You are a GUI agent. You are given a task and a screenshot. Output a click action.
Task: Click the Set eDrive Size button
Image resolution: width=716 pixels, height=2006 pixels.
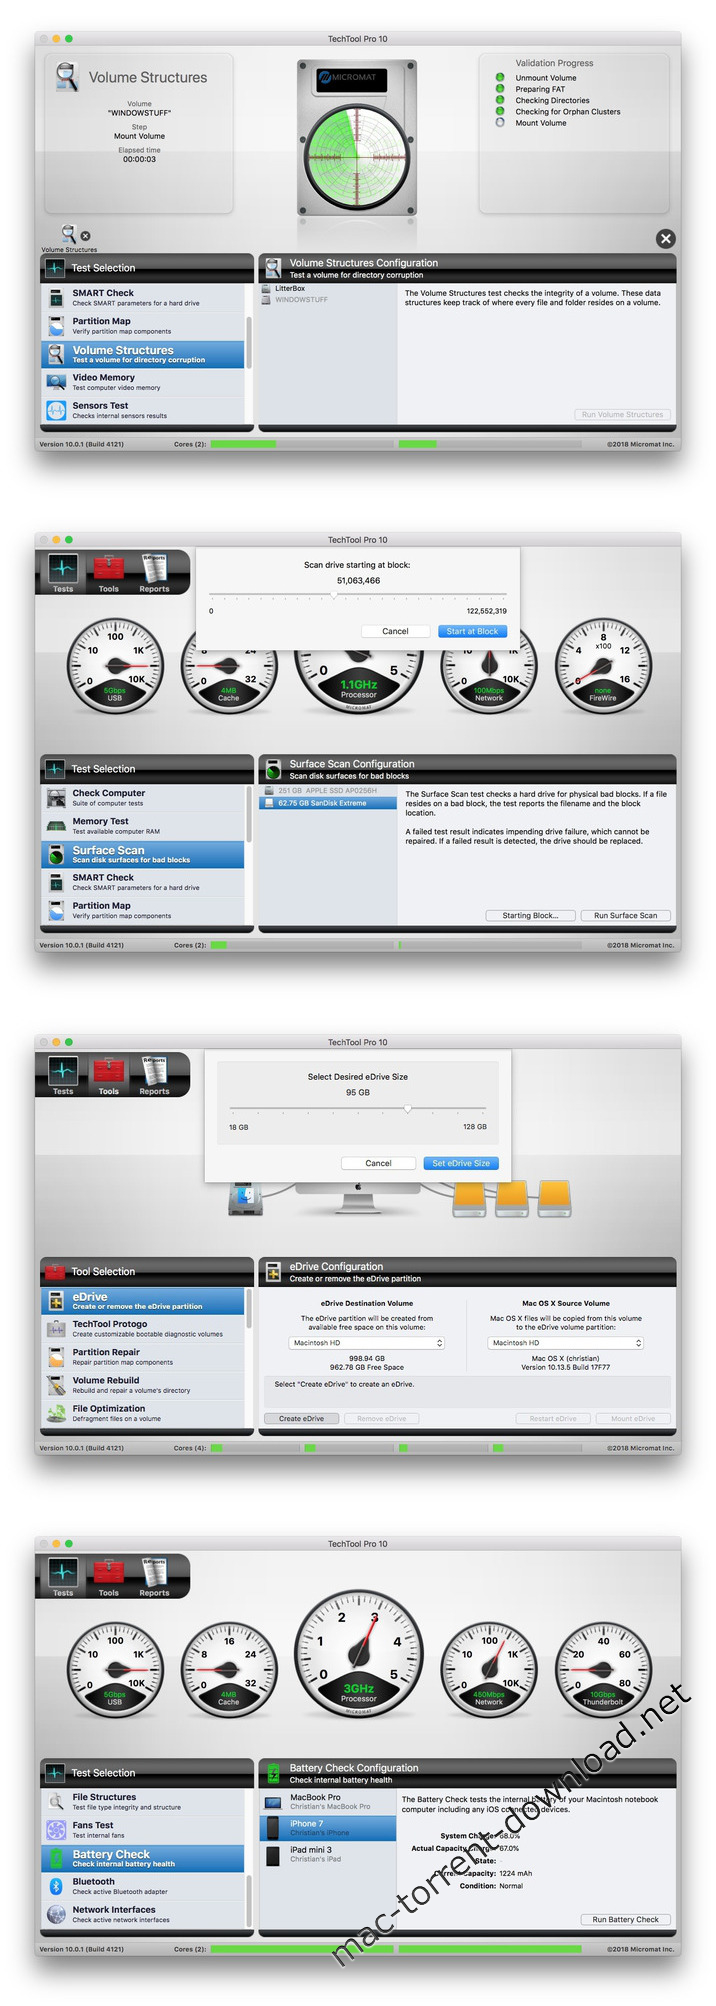[460, 1163]
